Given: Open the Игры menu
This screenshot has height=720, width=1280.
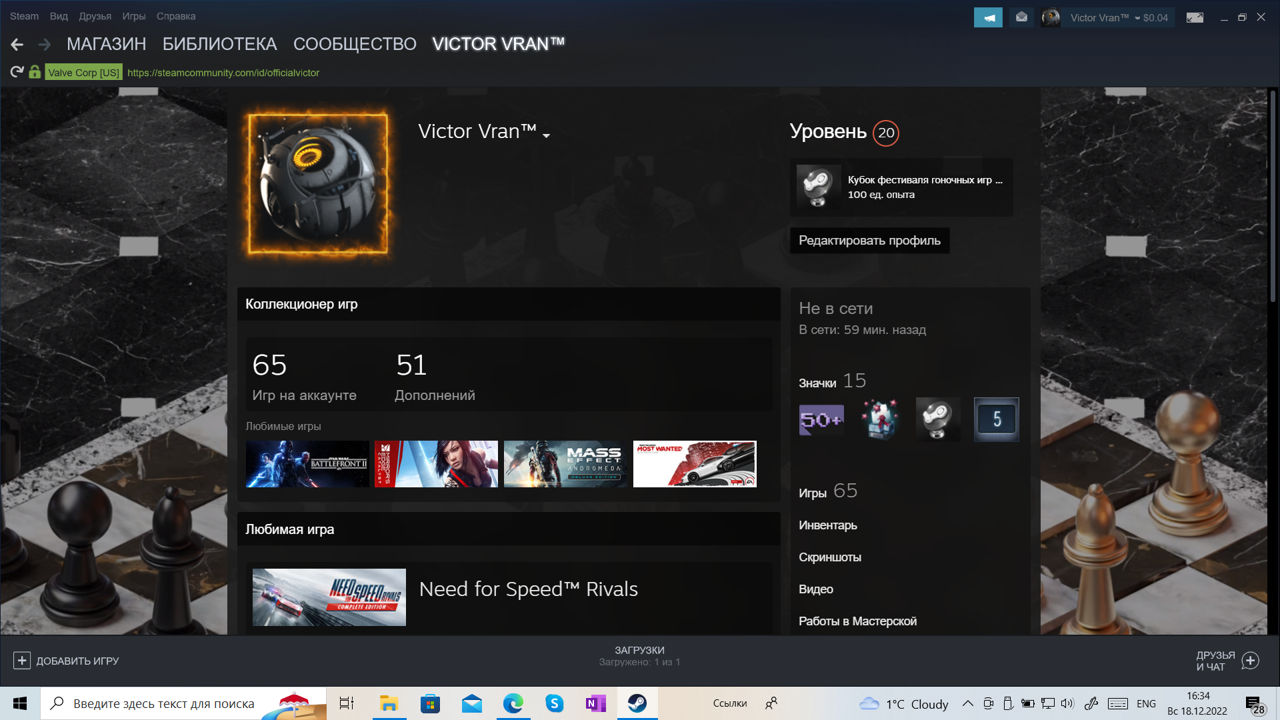Looking at the screenshot, I should point(134,16).
